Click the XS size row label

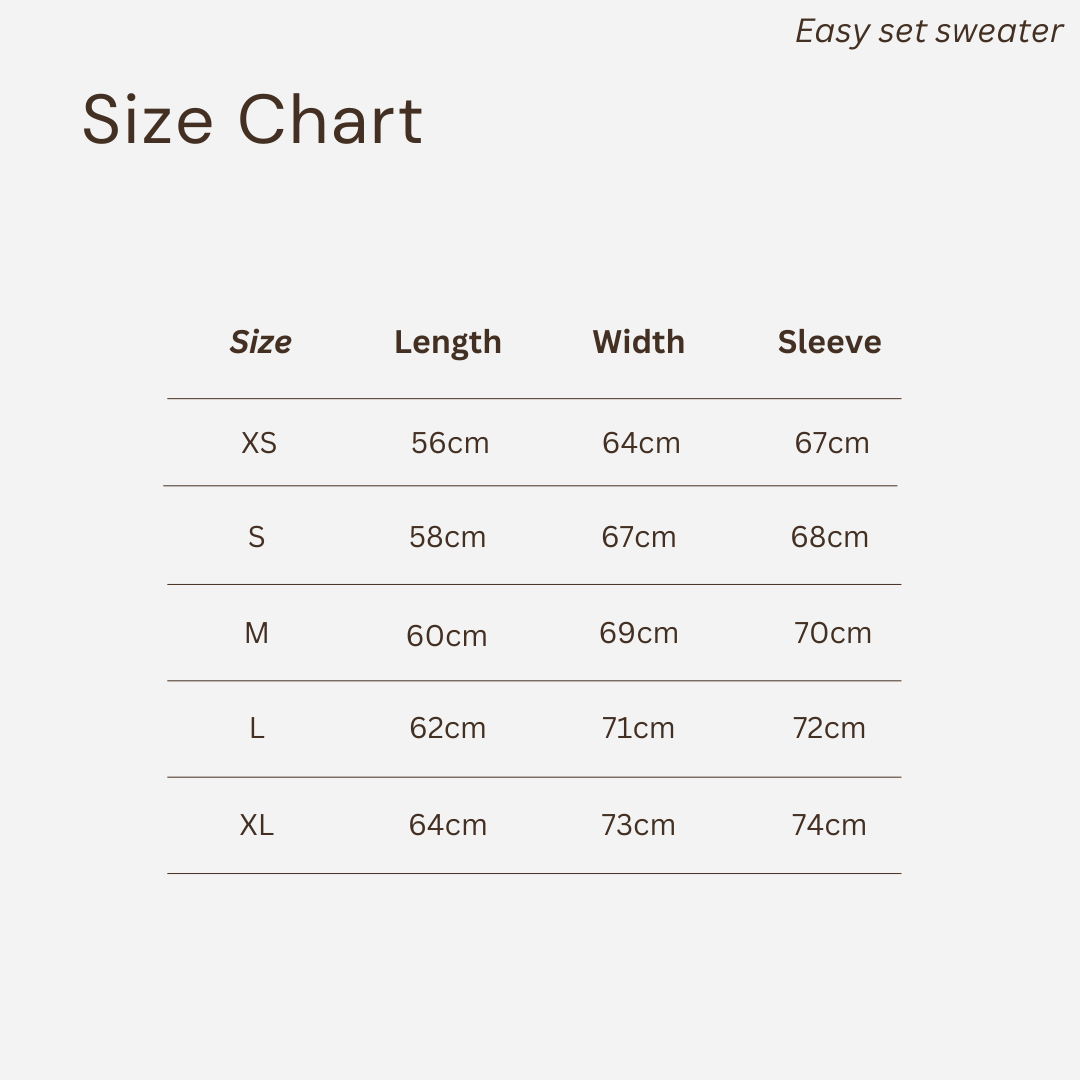coord(259,443)
